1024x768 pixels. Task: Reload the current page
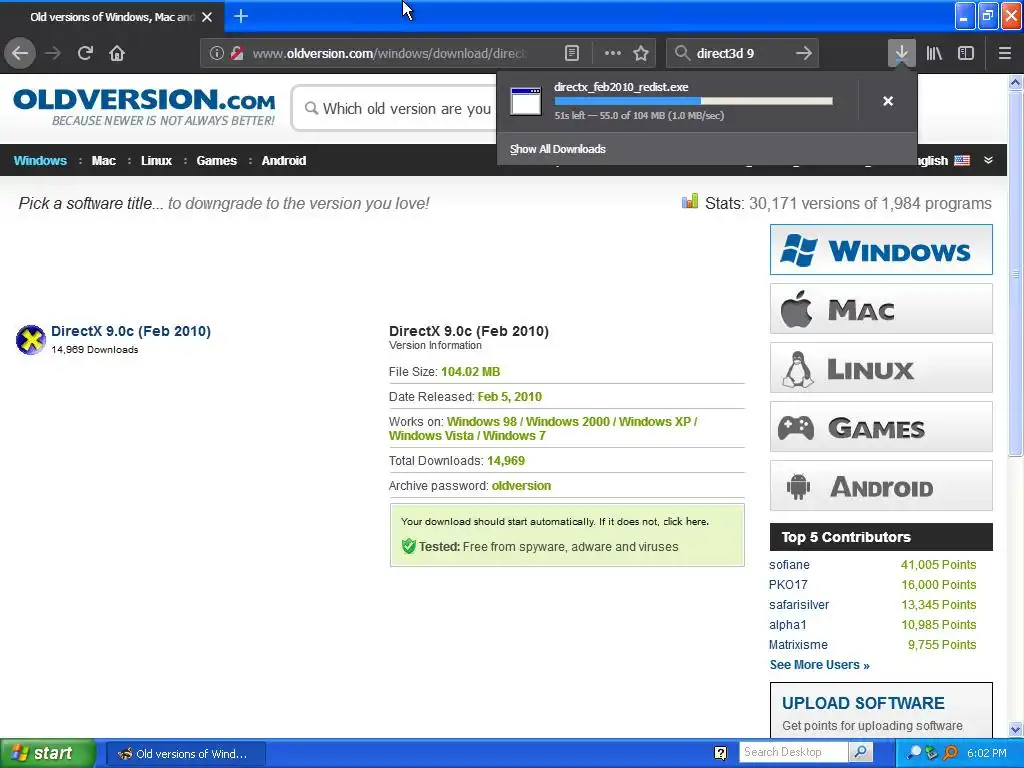pos(85,53)
